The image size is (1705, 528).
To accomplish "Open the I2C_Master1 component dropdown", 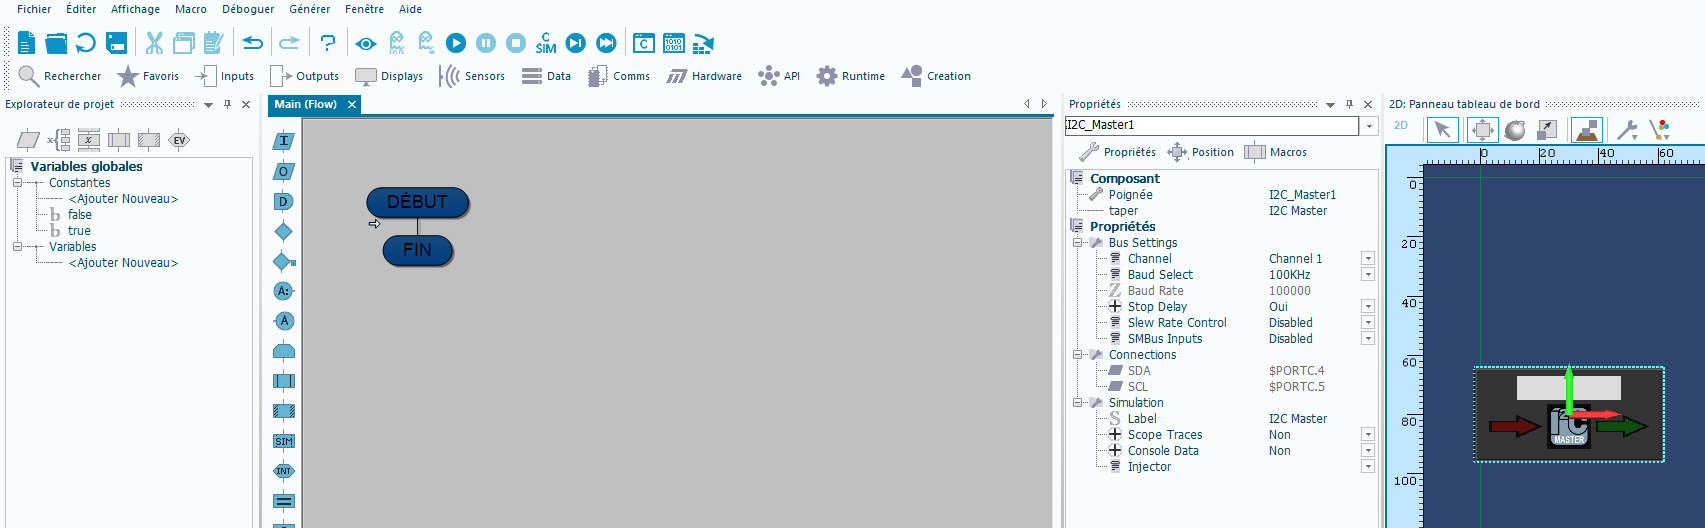I will (x=1369, y=126).
